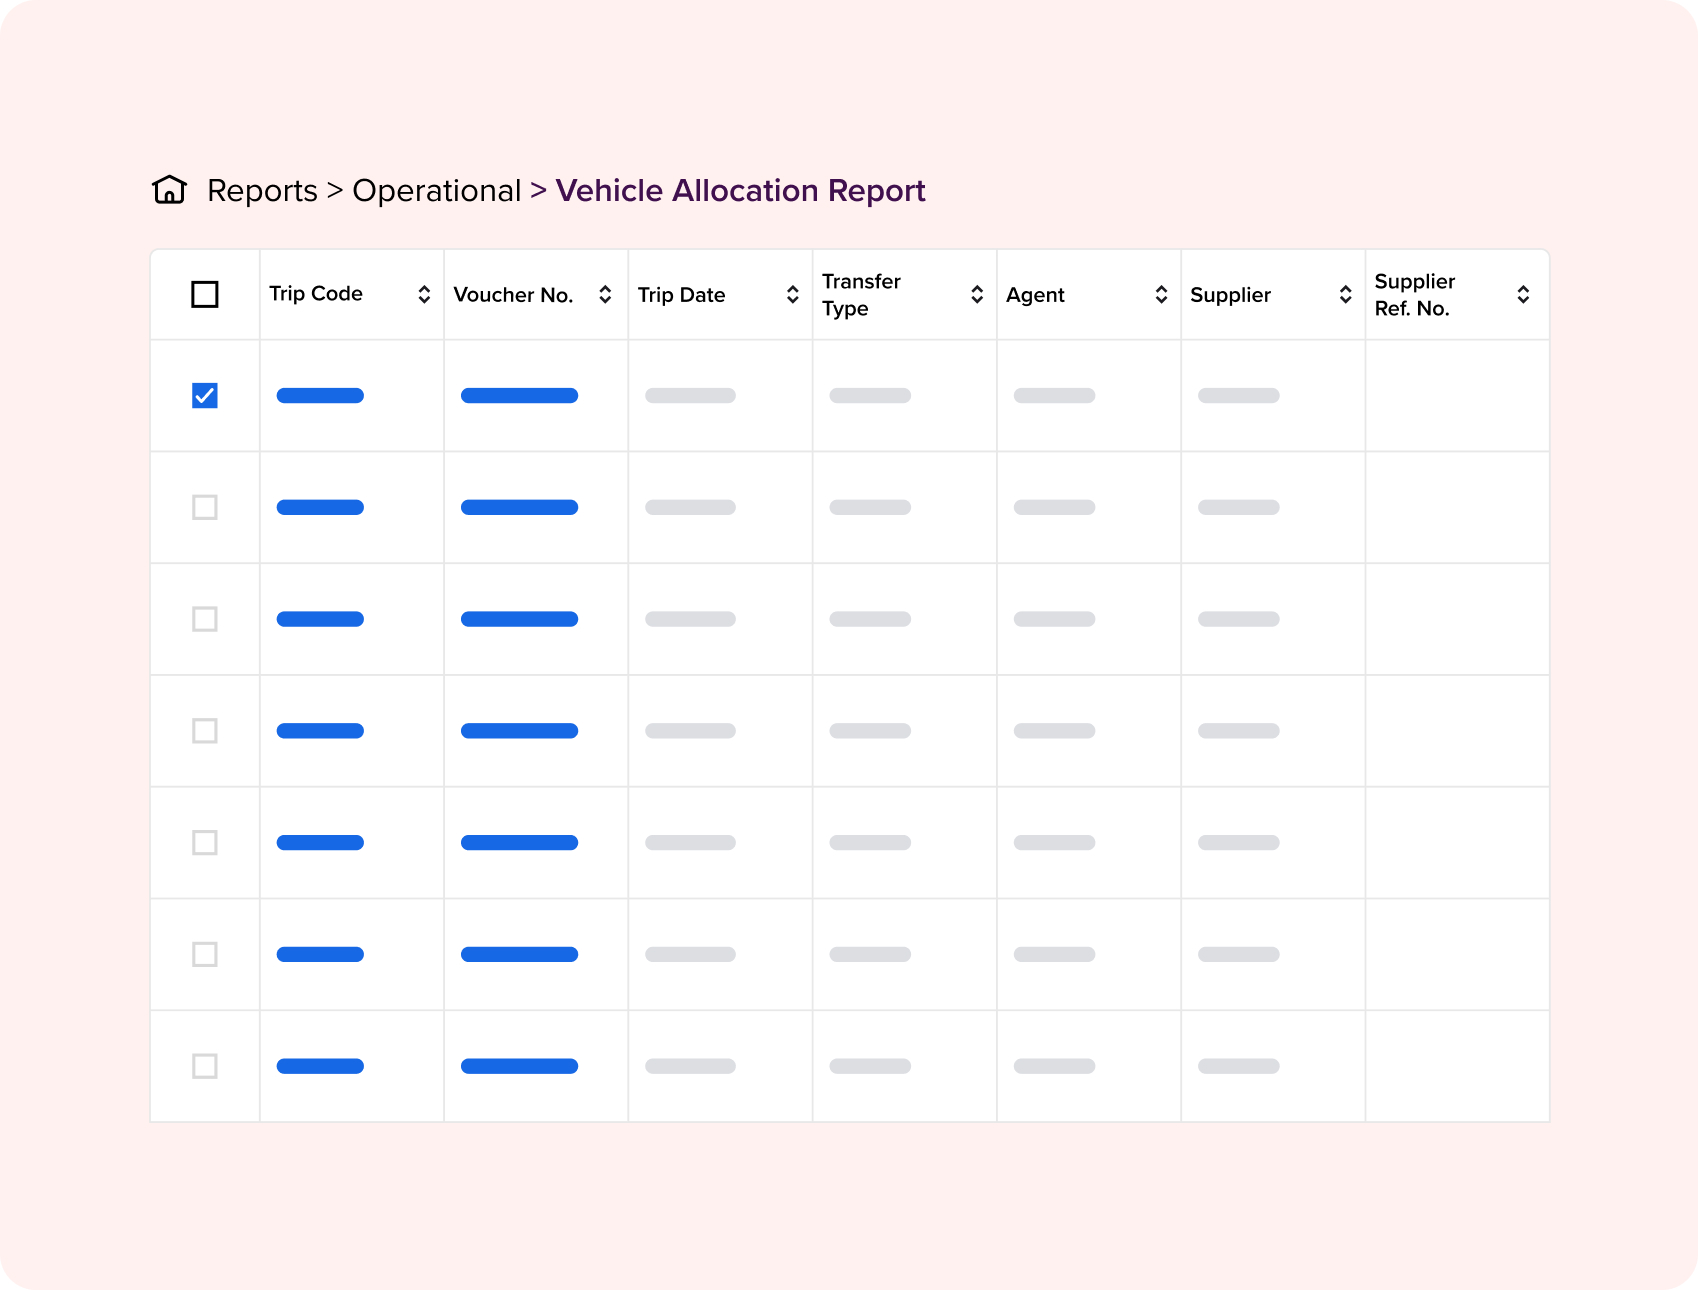
Task: Click the Supplier column sort icon
Action: 1345,294
